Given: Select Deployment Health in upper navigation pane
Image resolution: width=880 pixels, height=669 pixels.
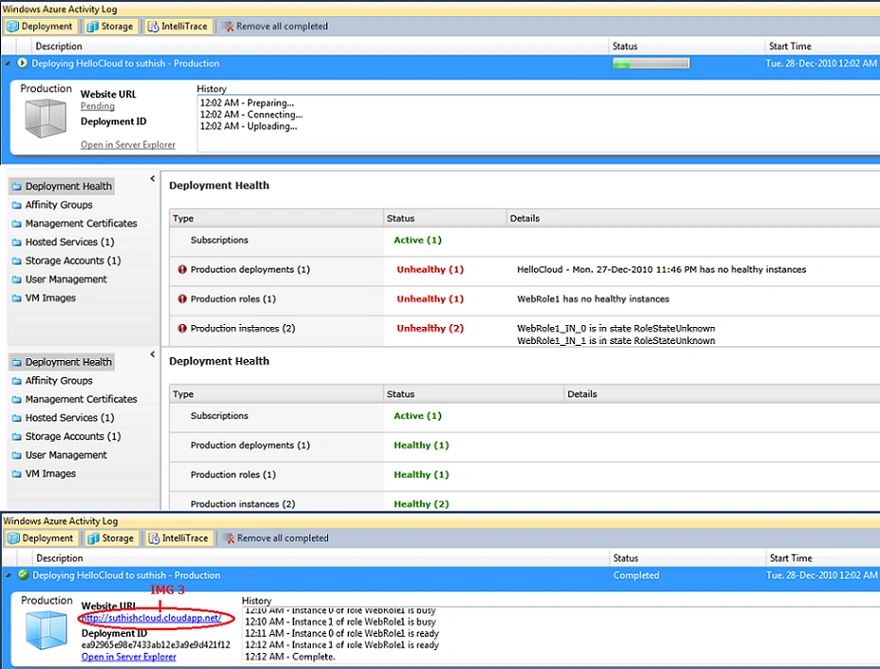Looking at the screenshot, I should [x=62, y=186].
